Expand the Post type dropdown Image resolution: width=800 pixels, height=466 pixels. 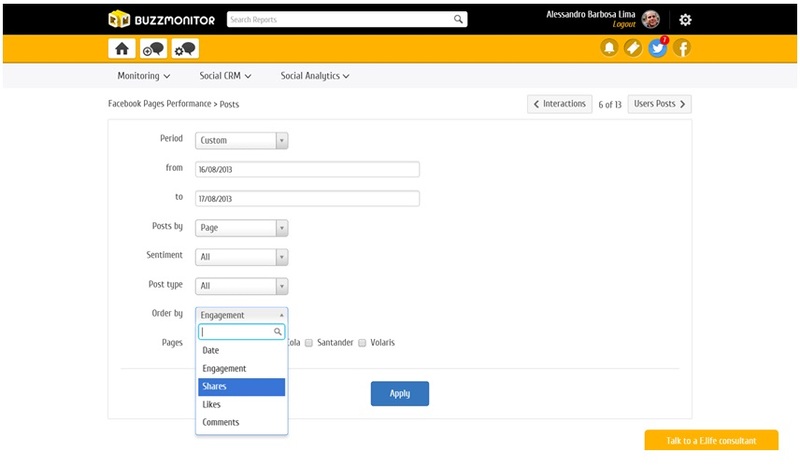[242, 286]
